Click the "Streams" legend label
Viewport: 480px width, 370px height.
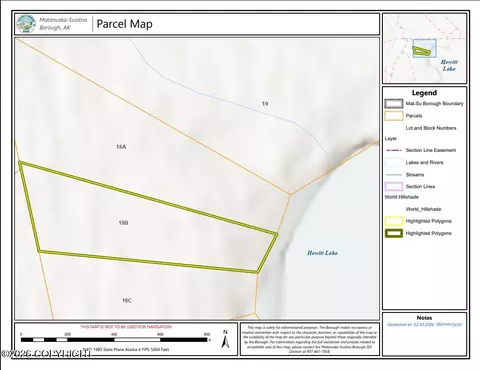[415, 175]
